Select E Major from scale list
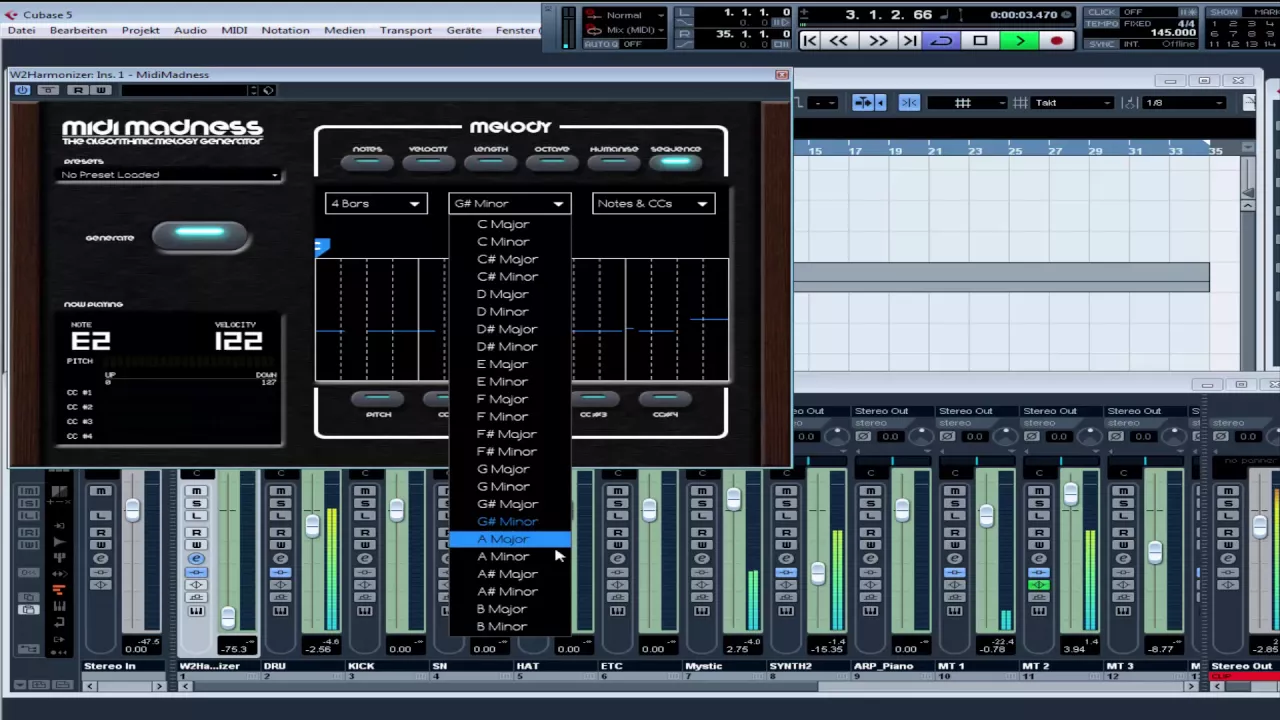This screenshot has height=720, width=1280. (510, 364)
